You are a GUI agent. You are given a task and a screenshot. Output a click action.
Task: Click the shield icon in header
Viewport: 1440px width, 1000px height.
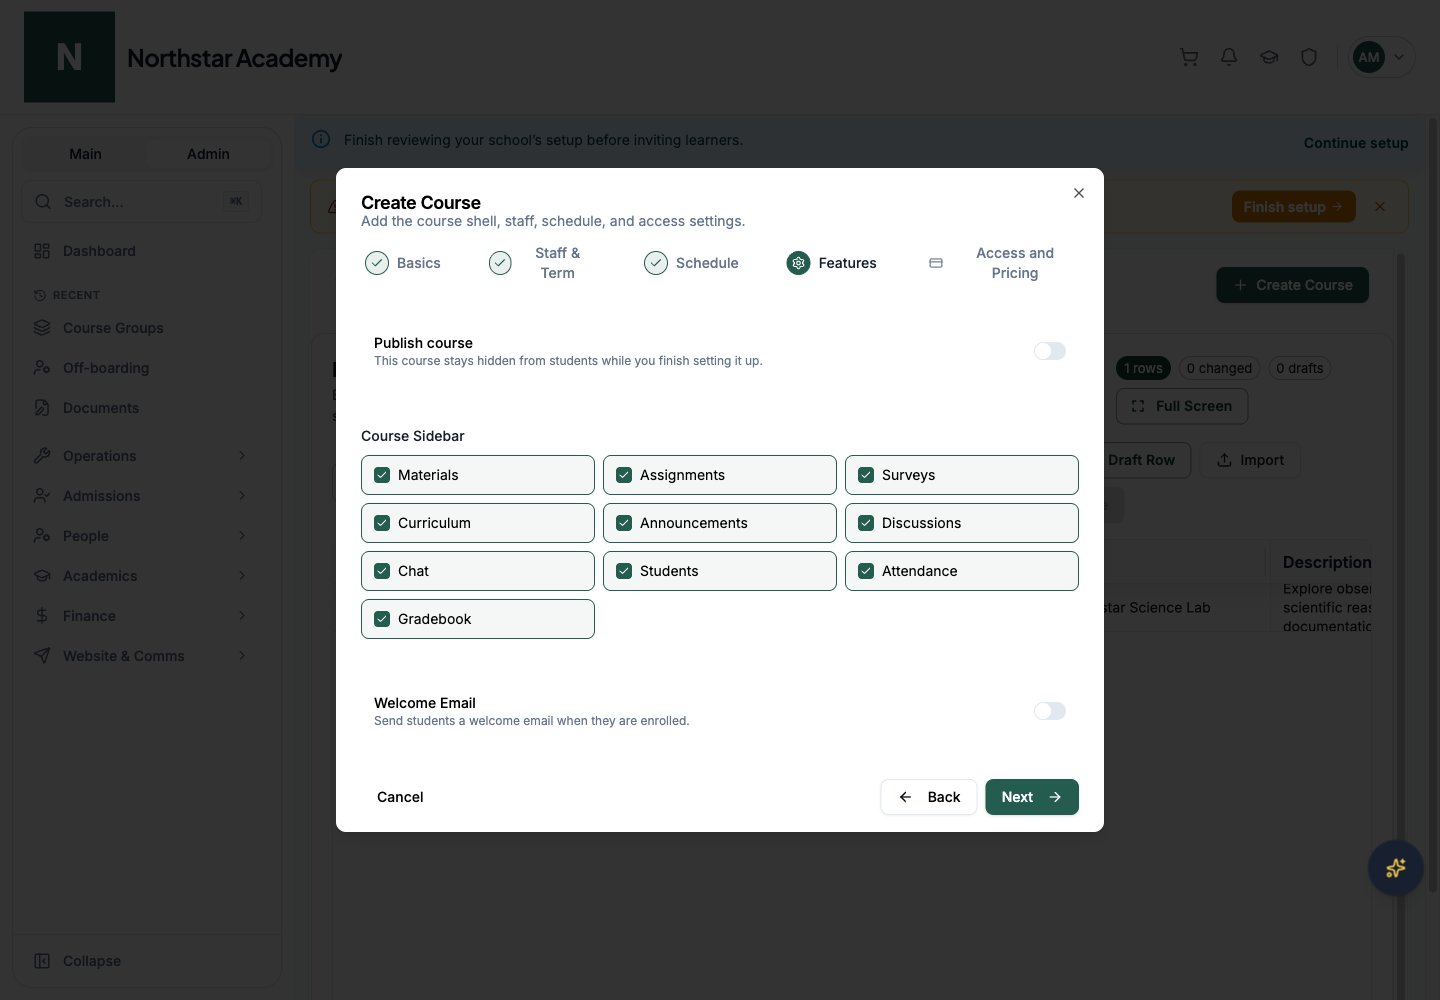(x=1309, y=57)
